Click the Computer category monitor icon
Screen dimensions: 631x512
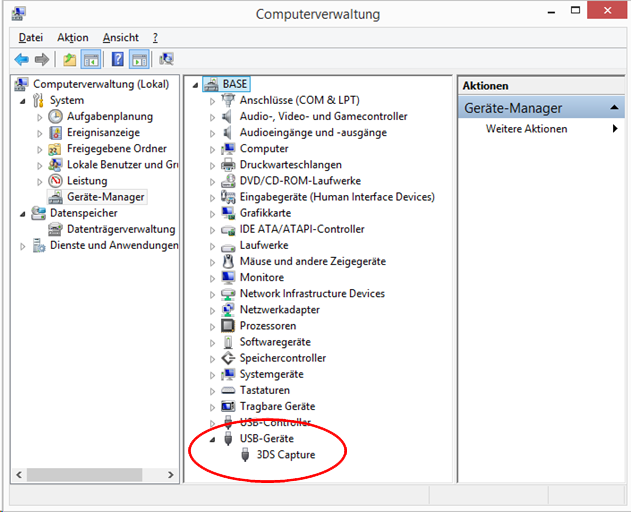[x=228, y=149]
